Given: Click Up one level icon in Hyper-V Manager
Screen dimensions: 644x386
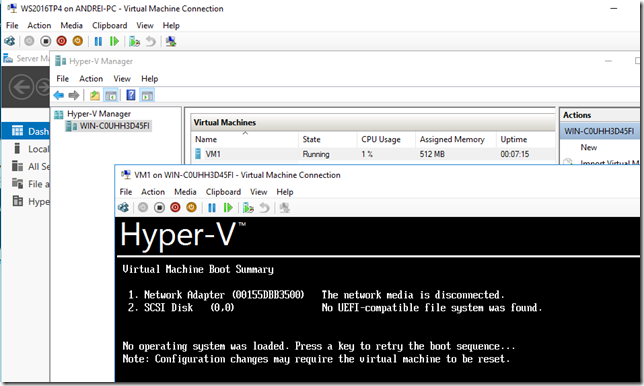Looking at the screenshot, I should point(94,96).
